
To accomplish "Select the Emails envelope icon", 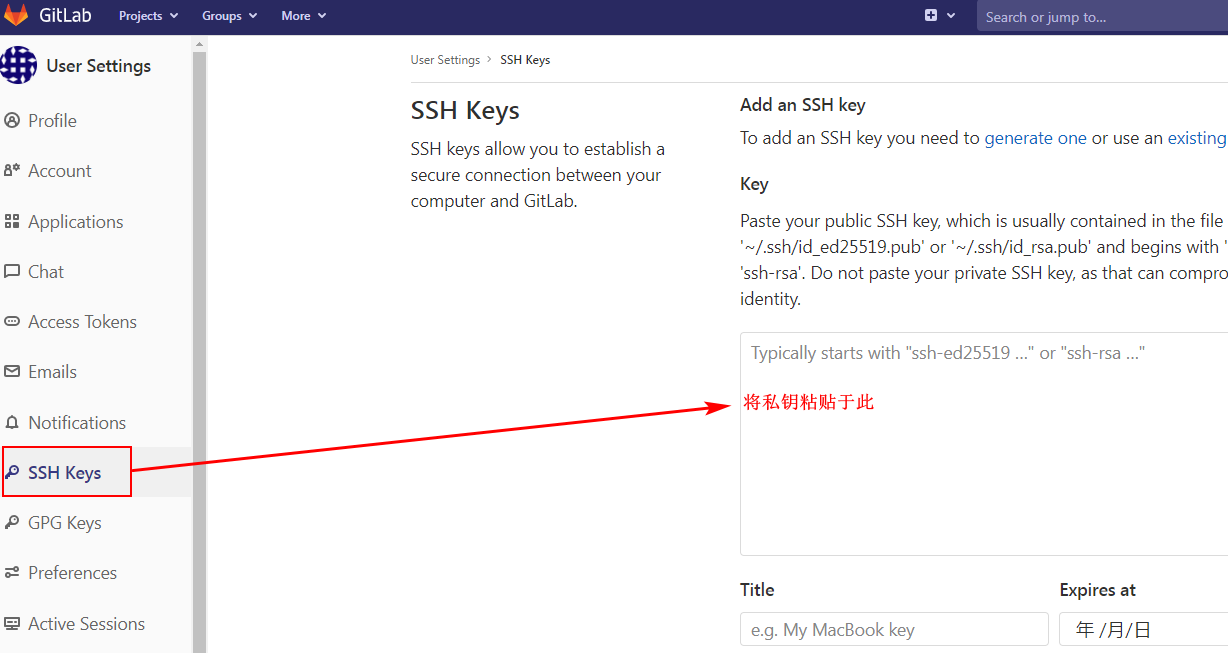I will point(12,372).
